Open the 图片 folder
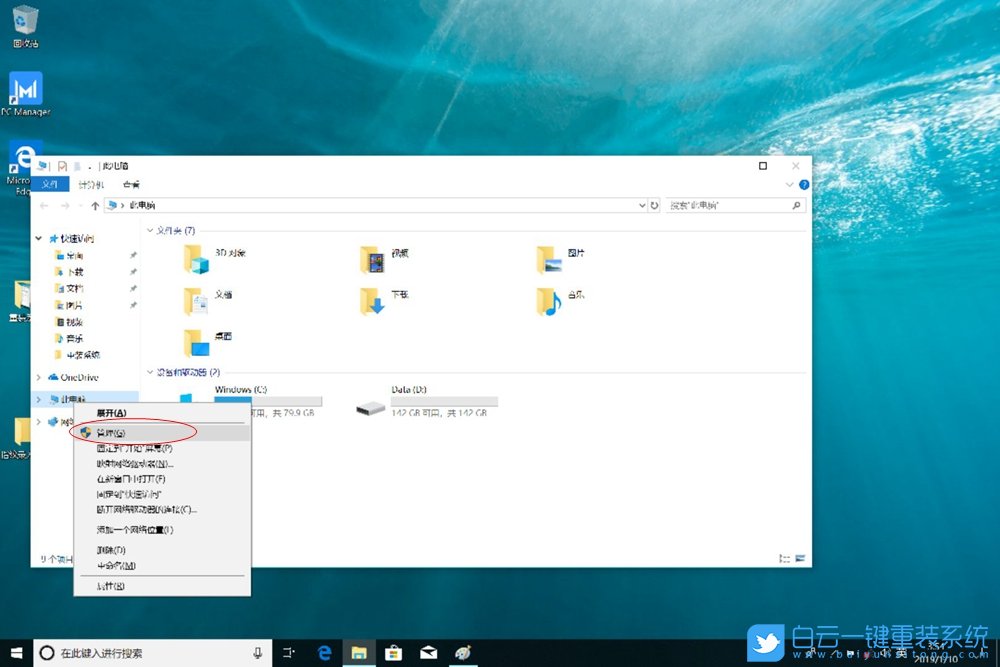Viewport: 1000px width, 667px height. tap(550, 259)
